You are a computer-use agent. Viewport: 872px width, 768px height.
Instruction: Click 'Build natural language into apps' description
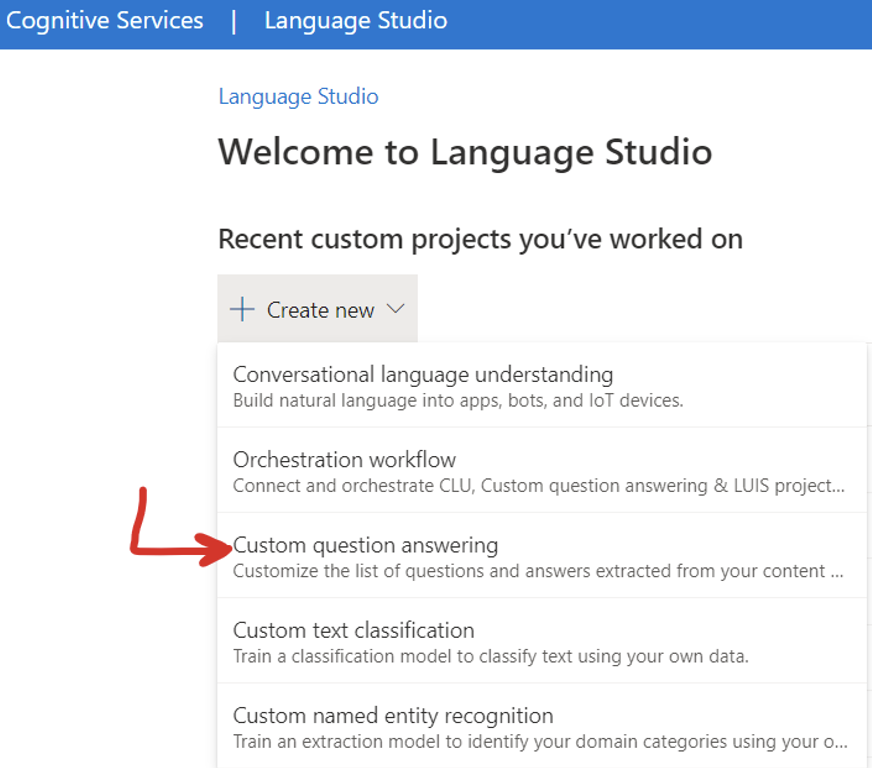point(458,400)
